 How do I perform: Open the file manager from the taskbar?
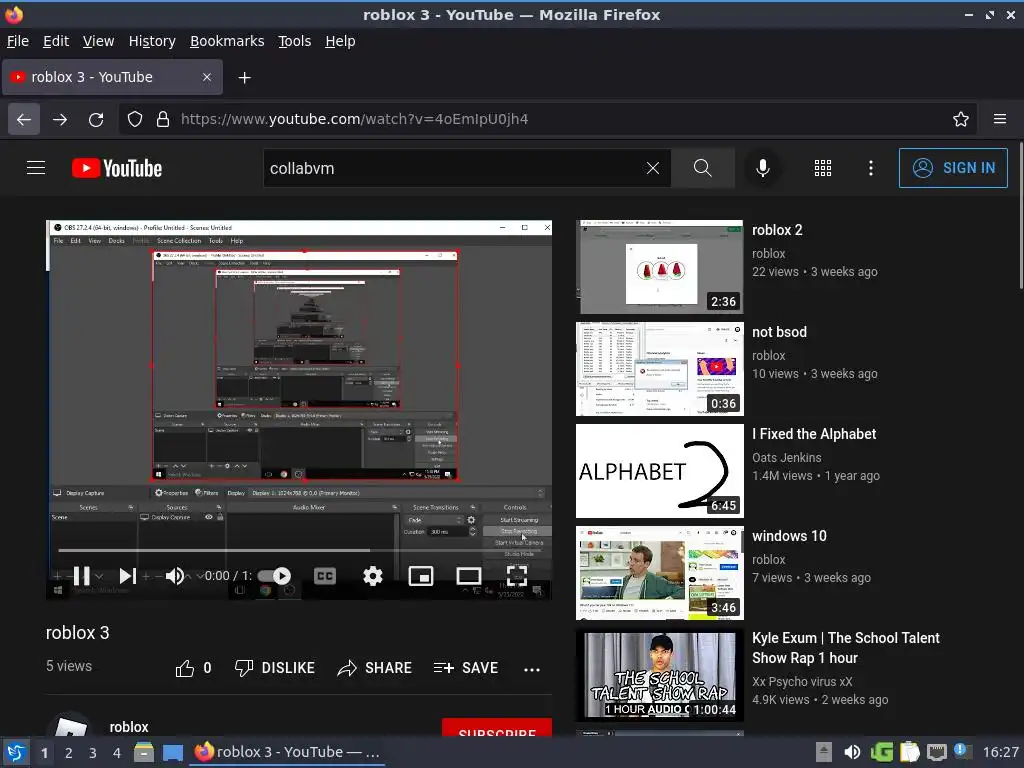coord(144,752)
